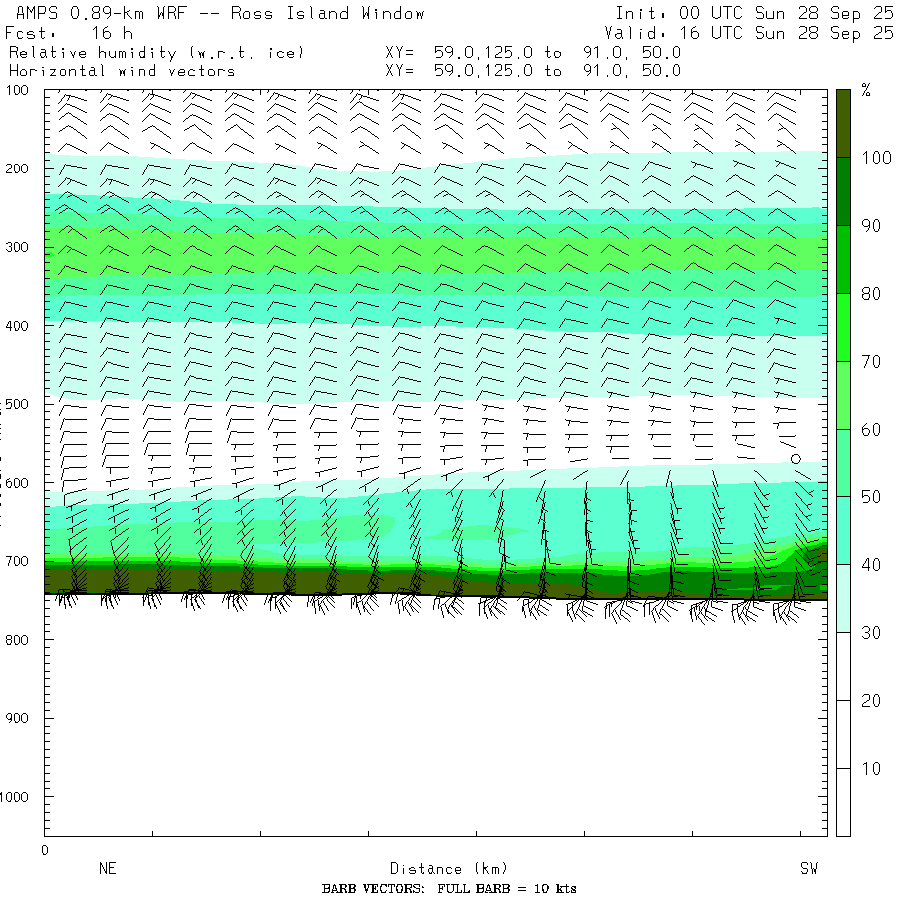This screenshot has width=900, height=900.
Task: Click the SW endpoint label below the axis
Action: coord(808,869)
